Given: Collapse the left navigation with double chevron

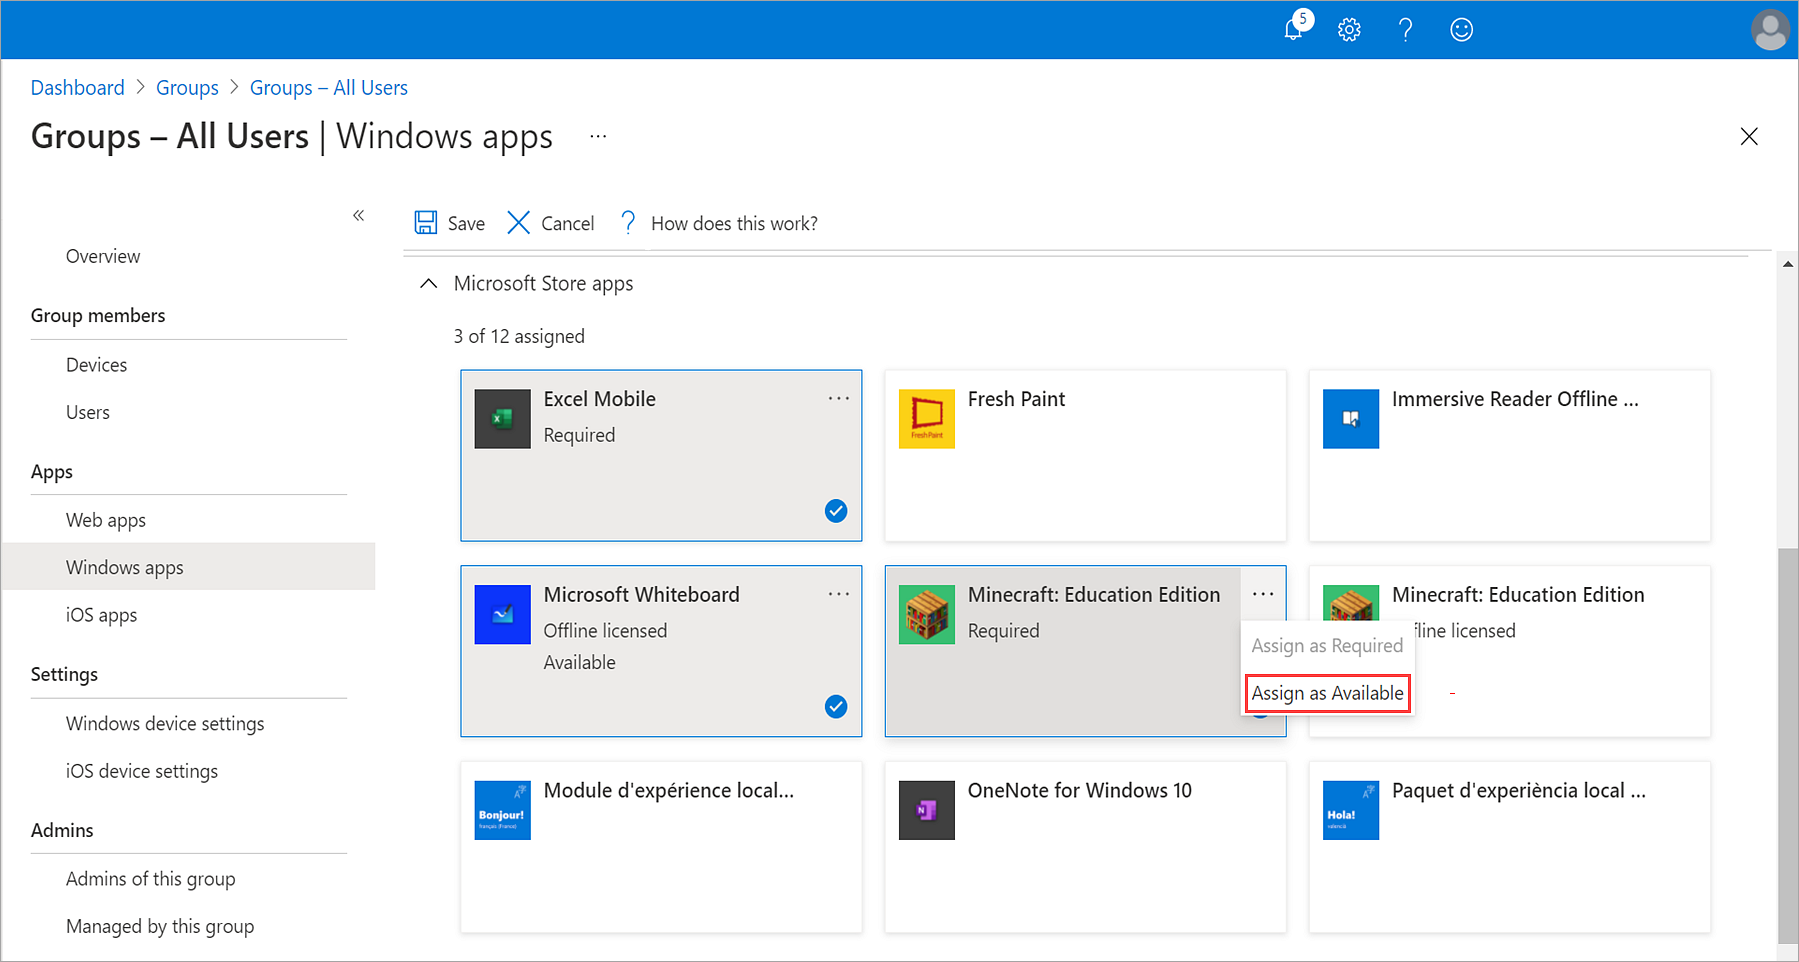Looking at the screenshot, I should 358,215.
